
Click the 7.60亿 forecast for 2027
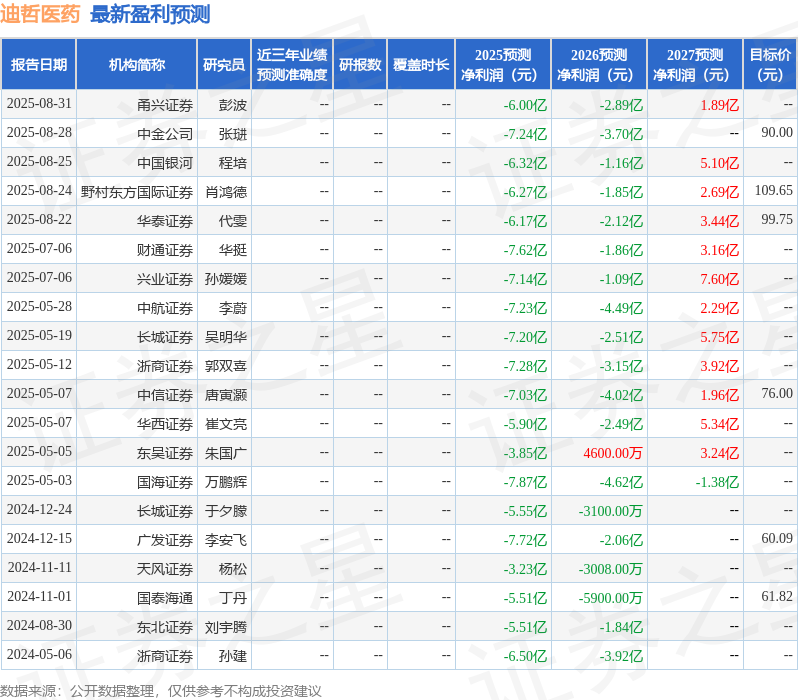tap(719, 279)
